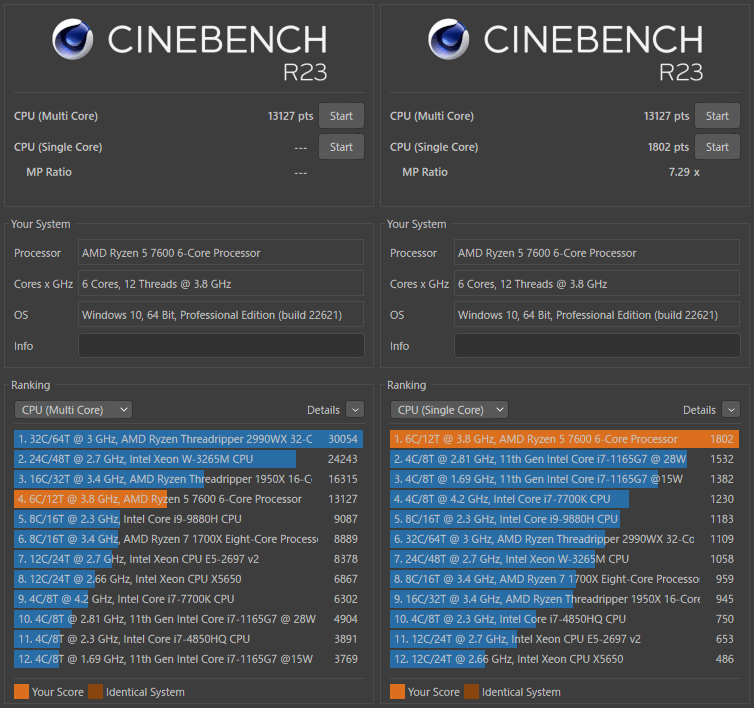
Task: Click orange Your Score swatch in left window
Action: point(22,692)
